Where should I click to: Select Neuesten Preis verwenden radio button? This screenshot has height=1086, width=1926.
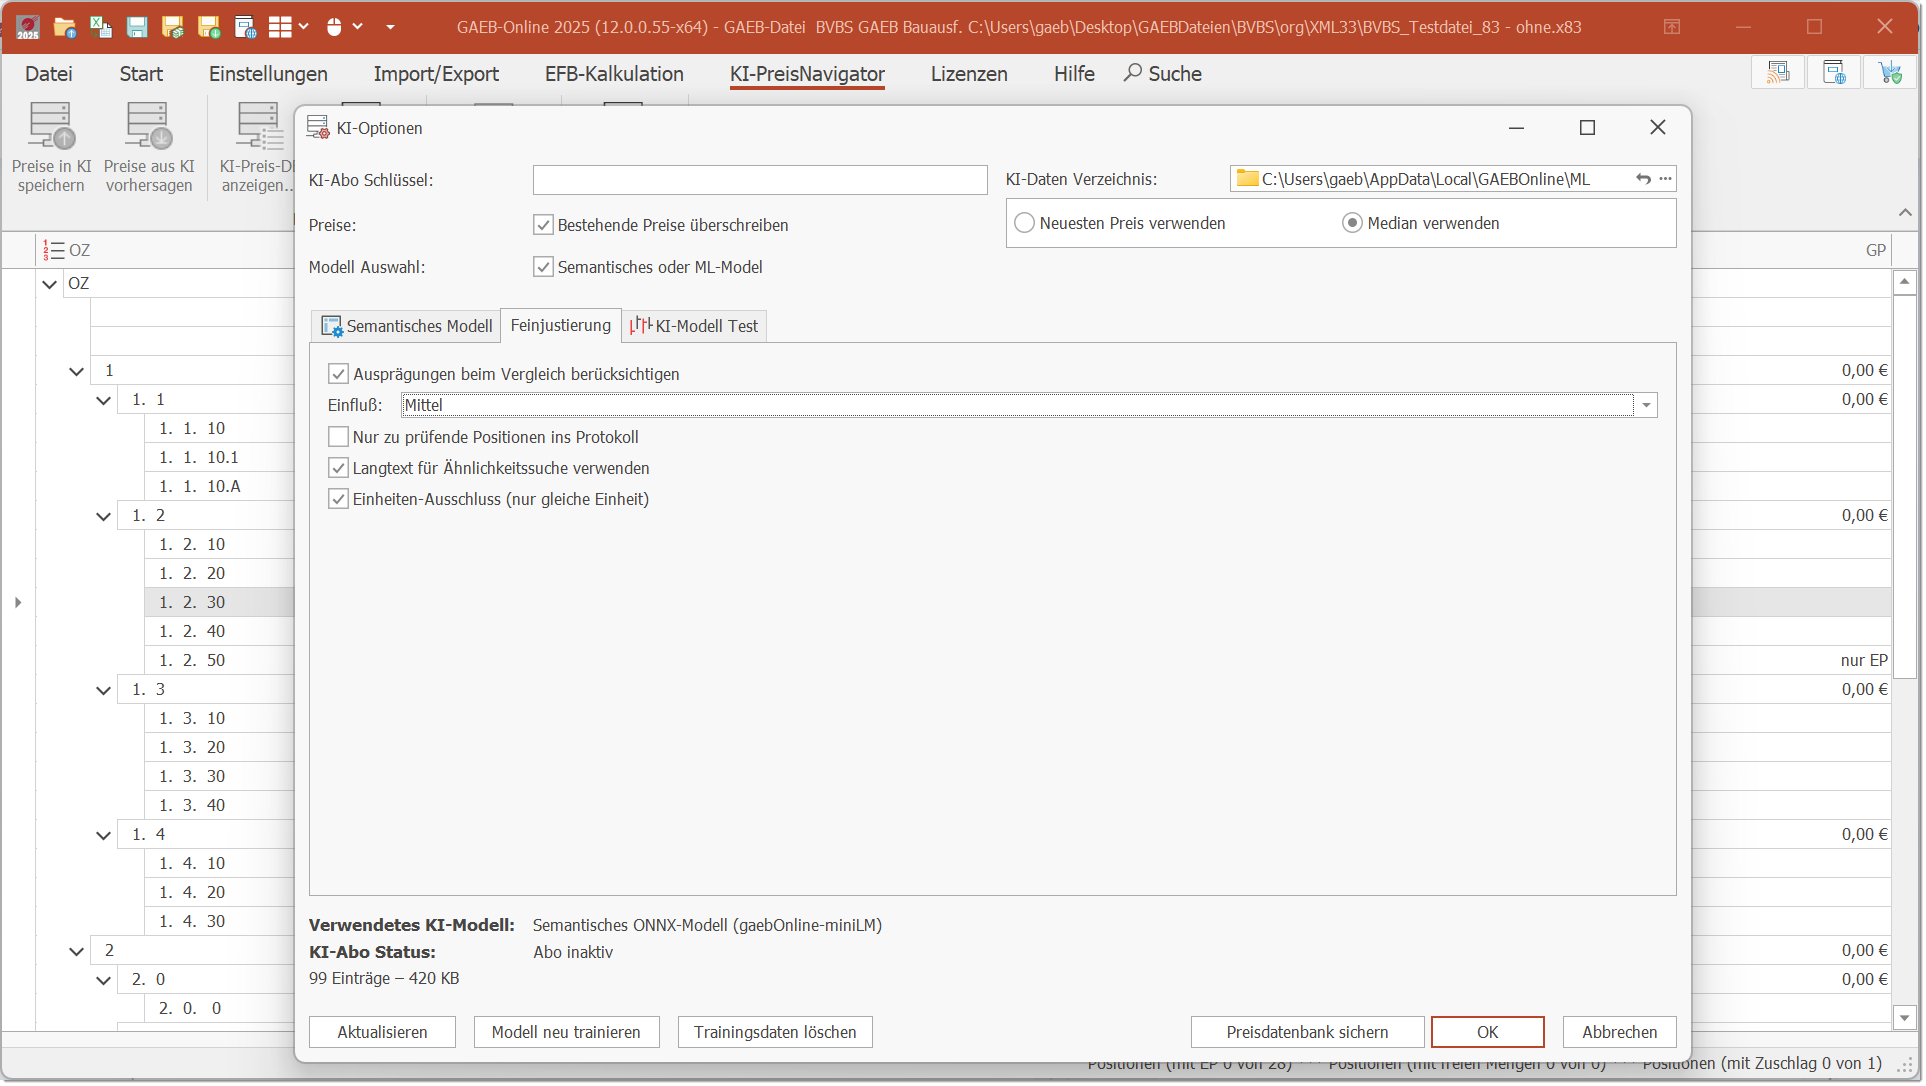(1024, 223)
